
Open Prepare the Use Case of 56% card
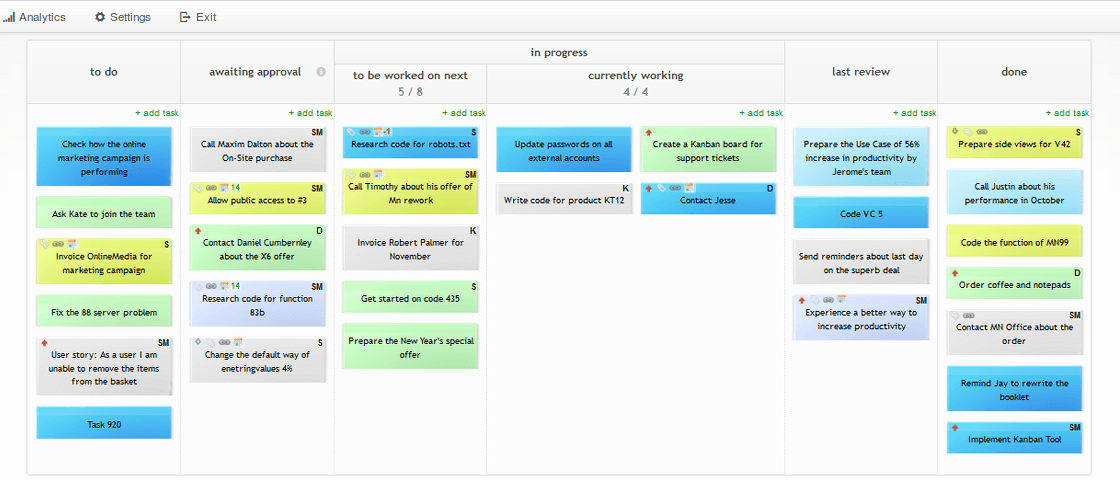pos(861,157)
